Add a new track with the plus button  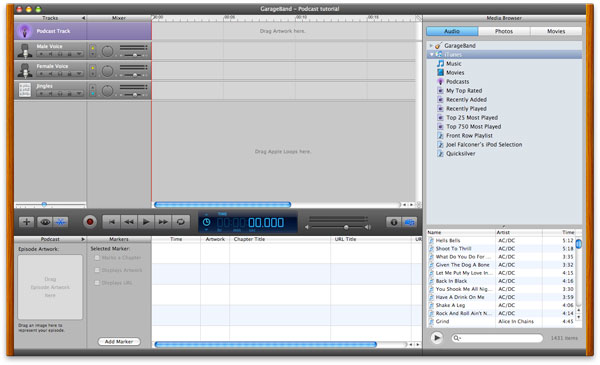point(26,222)
